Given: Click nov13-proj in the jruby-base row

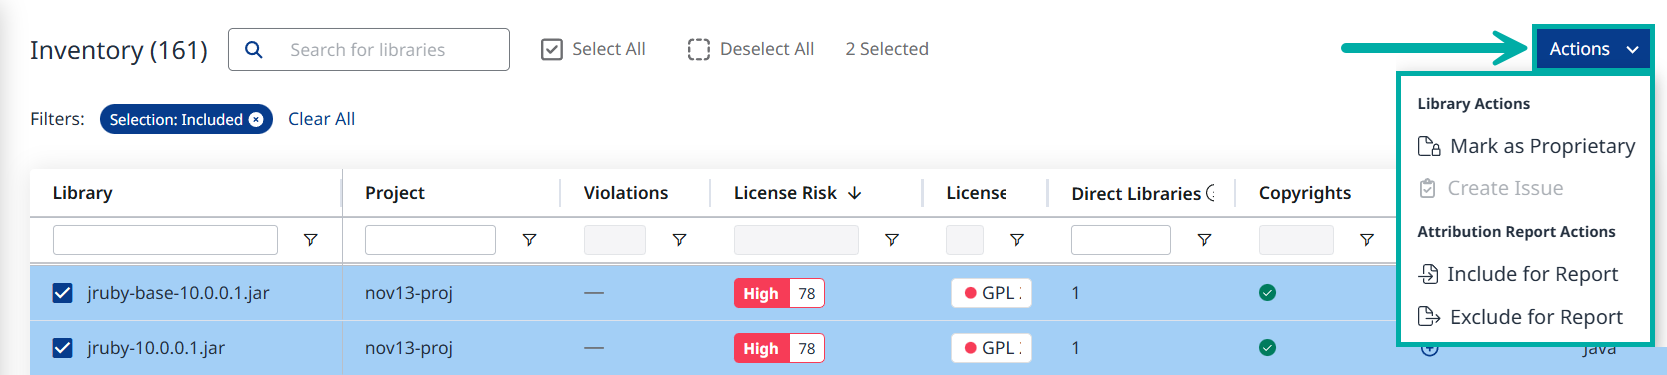Looking at the screenshot, I should coord(409,293).
